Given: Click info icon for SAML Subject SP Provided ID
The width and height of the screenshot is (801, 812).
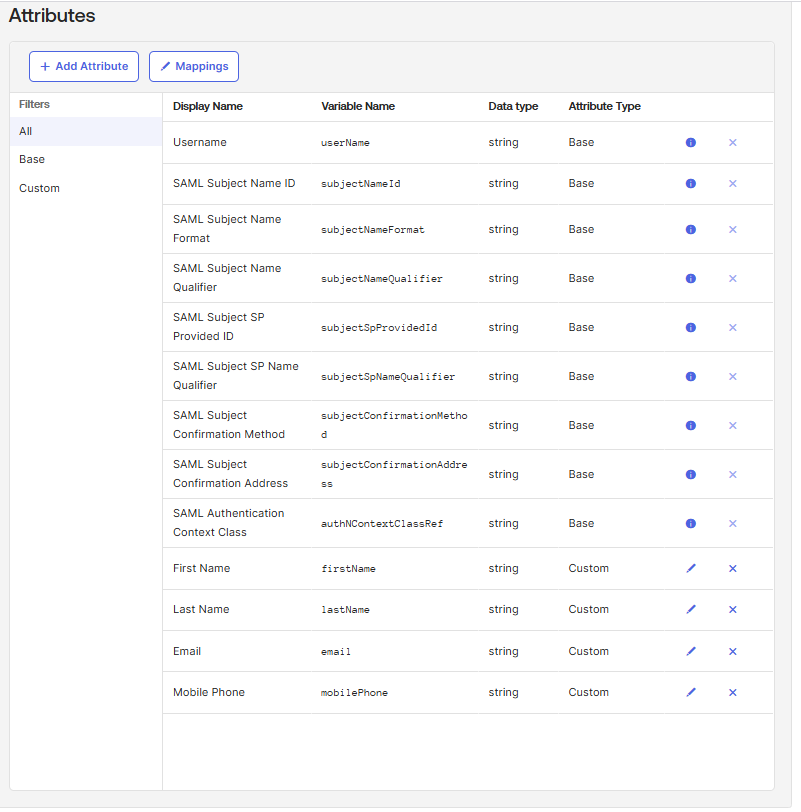Looking at the screenshot, I should coord(691,327).
